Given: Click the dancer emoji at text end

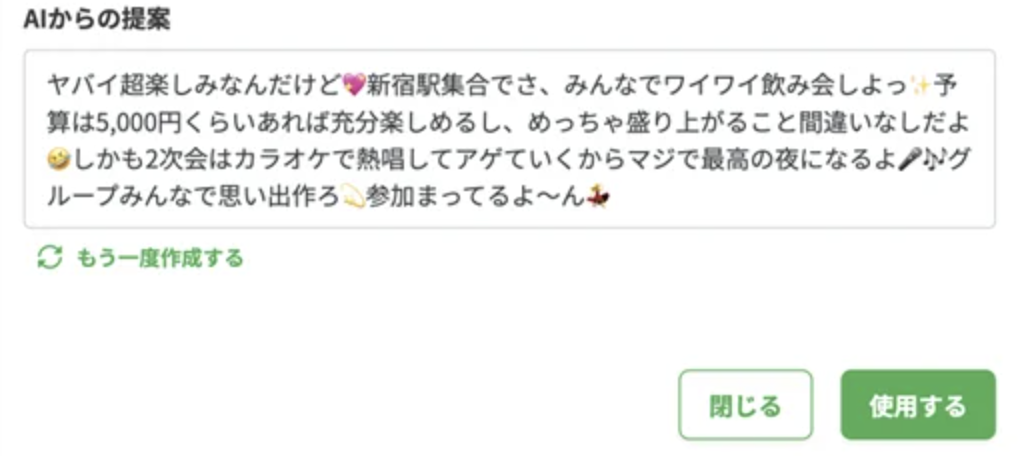Looking at the screenshot, I should pyautogui.click(x=598, y=196).
